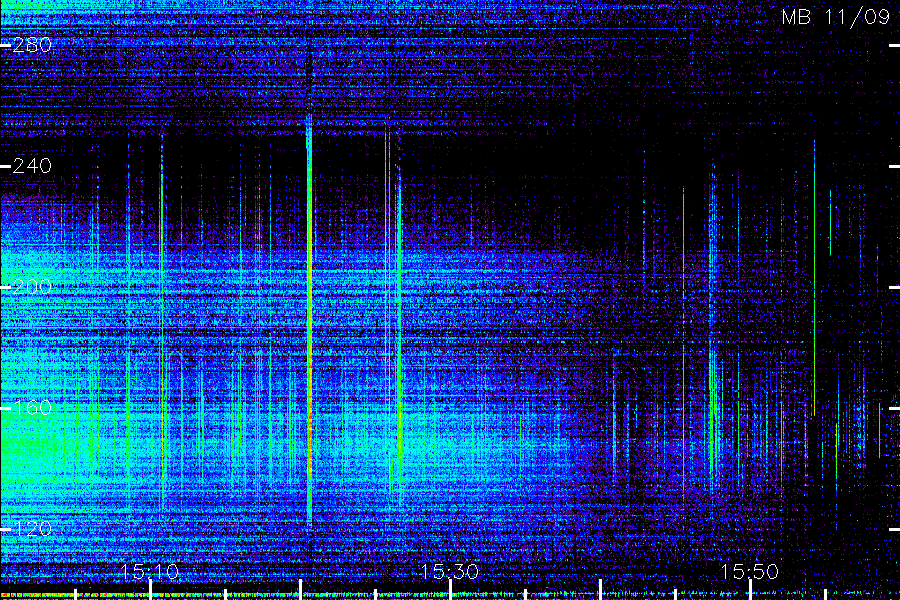Viewport: 900px width, 600px height.
Task: Click the 160 frequency axis label
Action: click(x=32, y=408)
